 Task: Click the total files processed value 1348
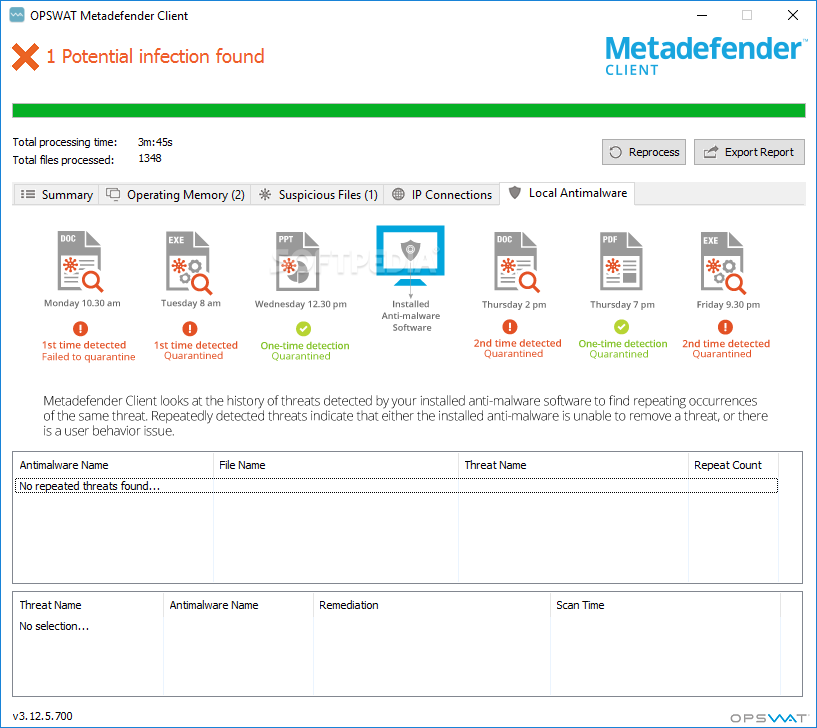pyautogui.click(x=150, y=158)
